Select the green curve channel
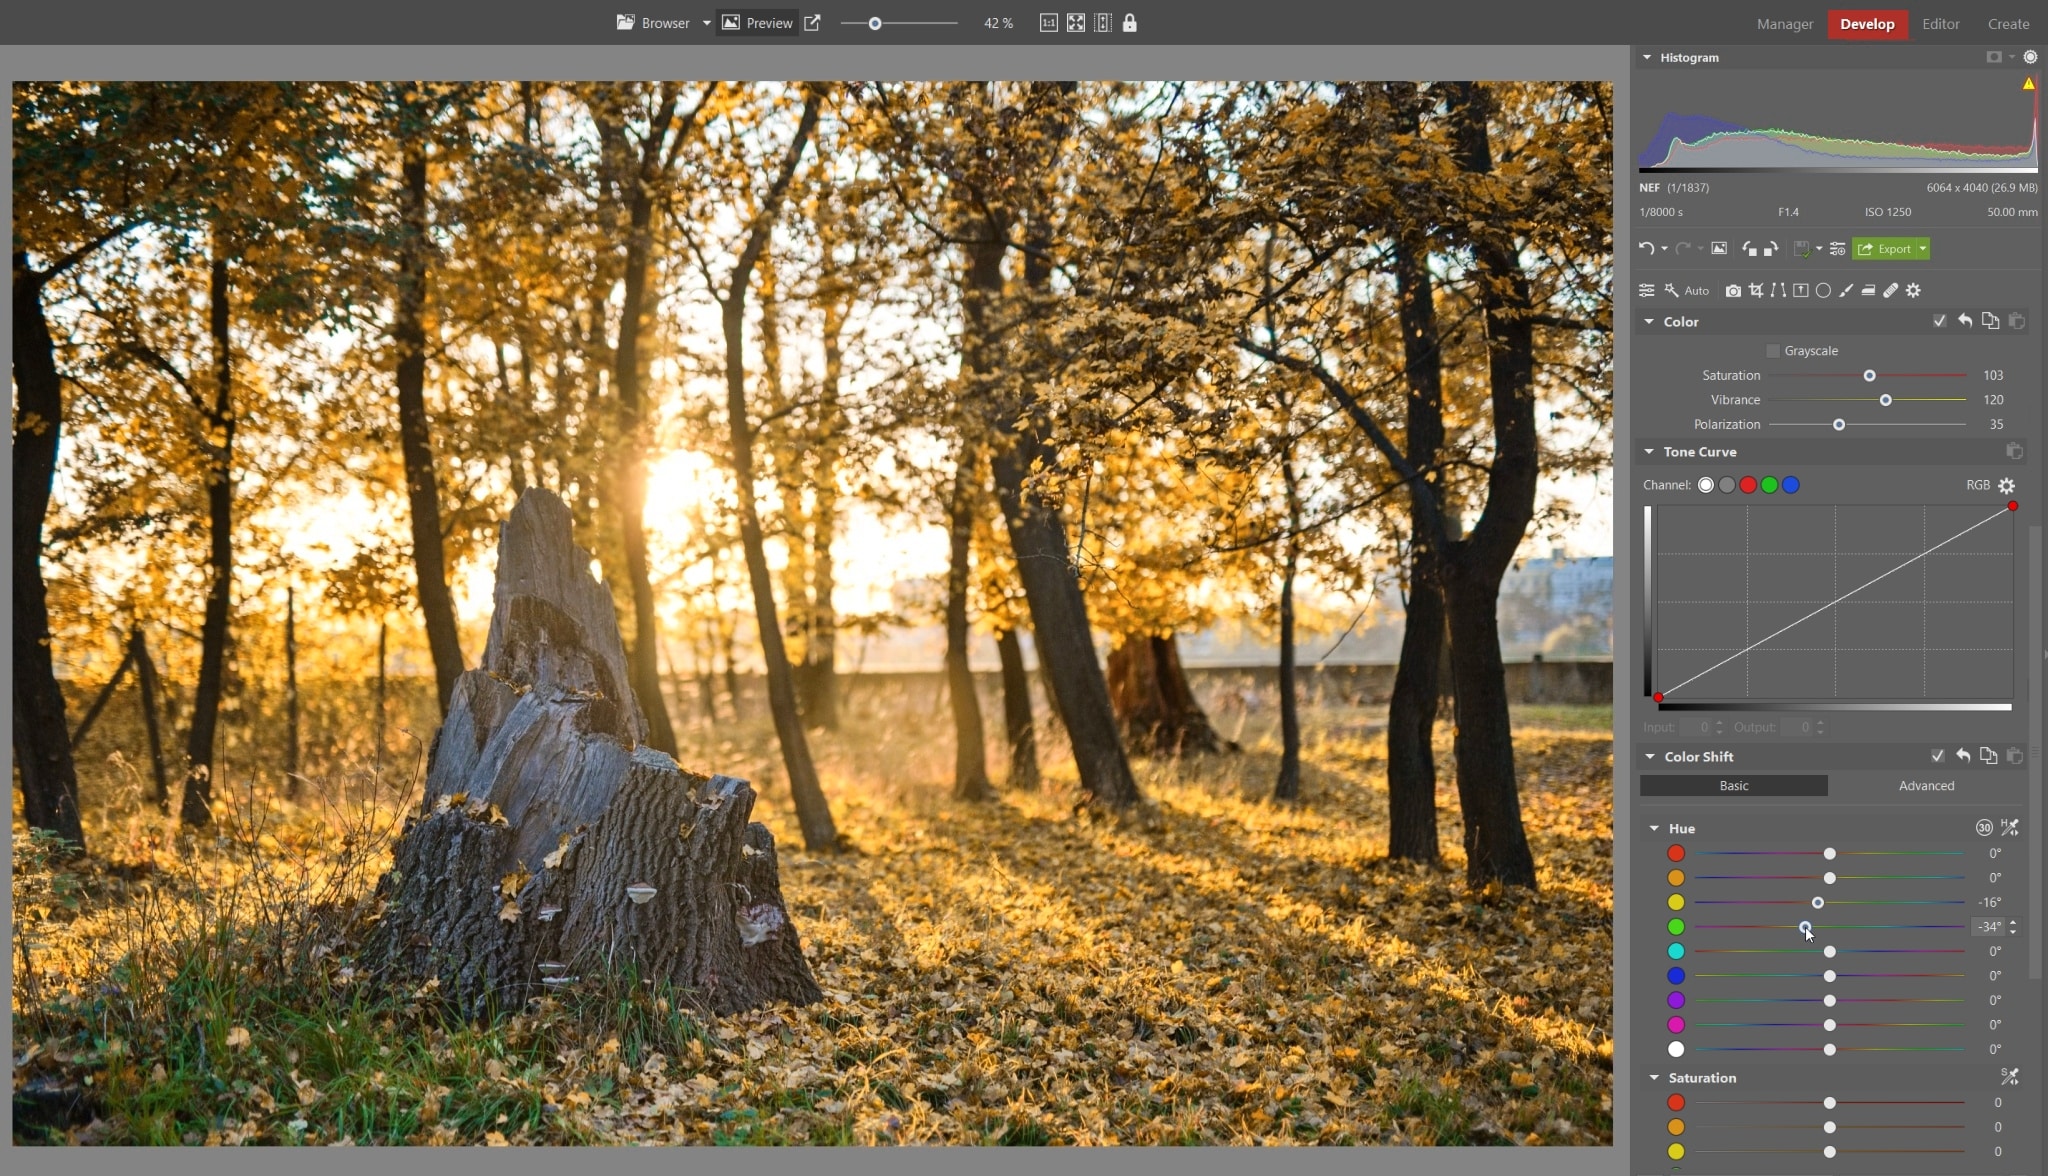Image resolution: width=2048 pixels, height=1176 pixels. pyautogui.click(x=1769, y=485)
